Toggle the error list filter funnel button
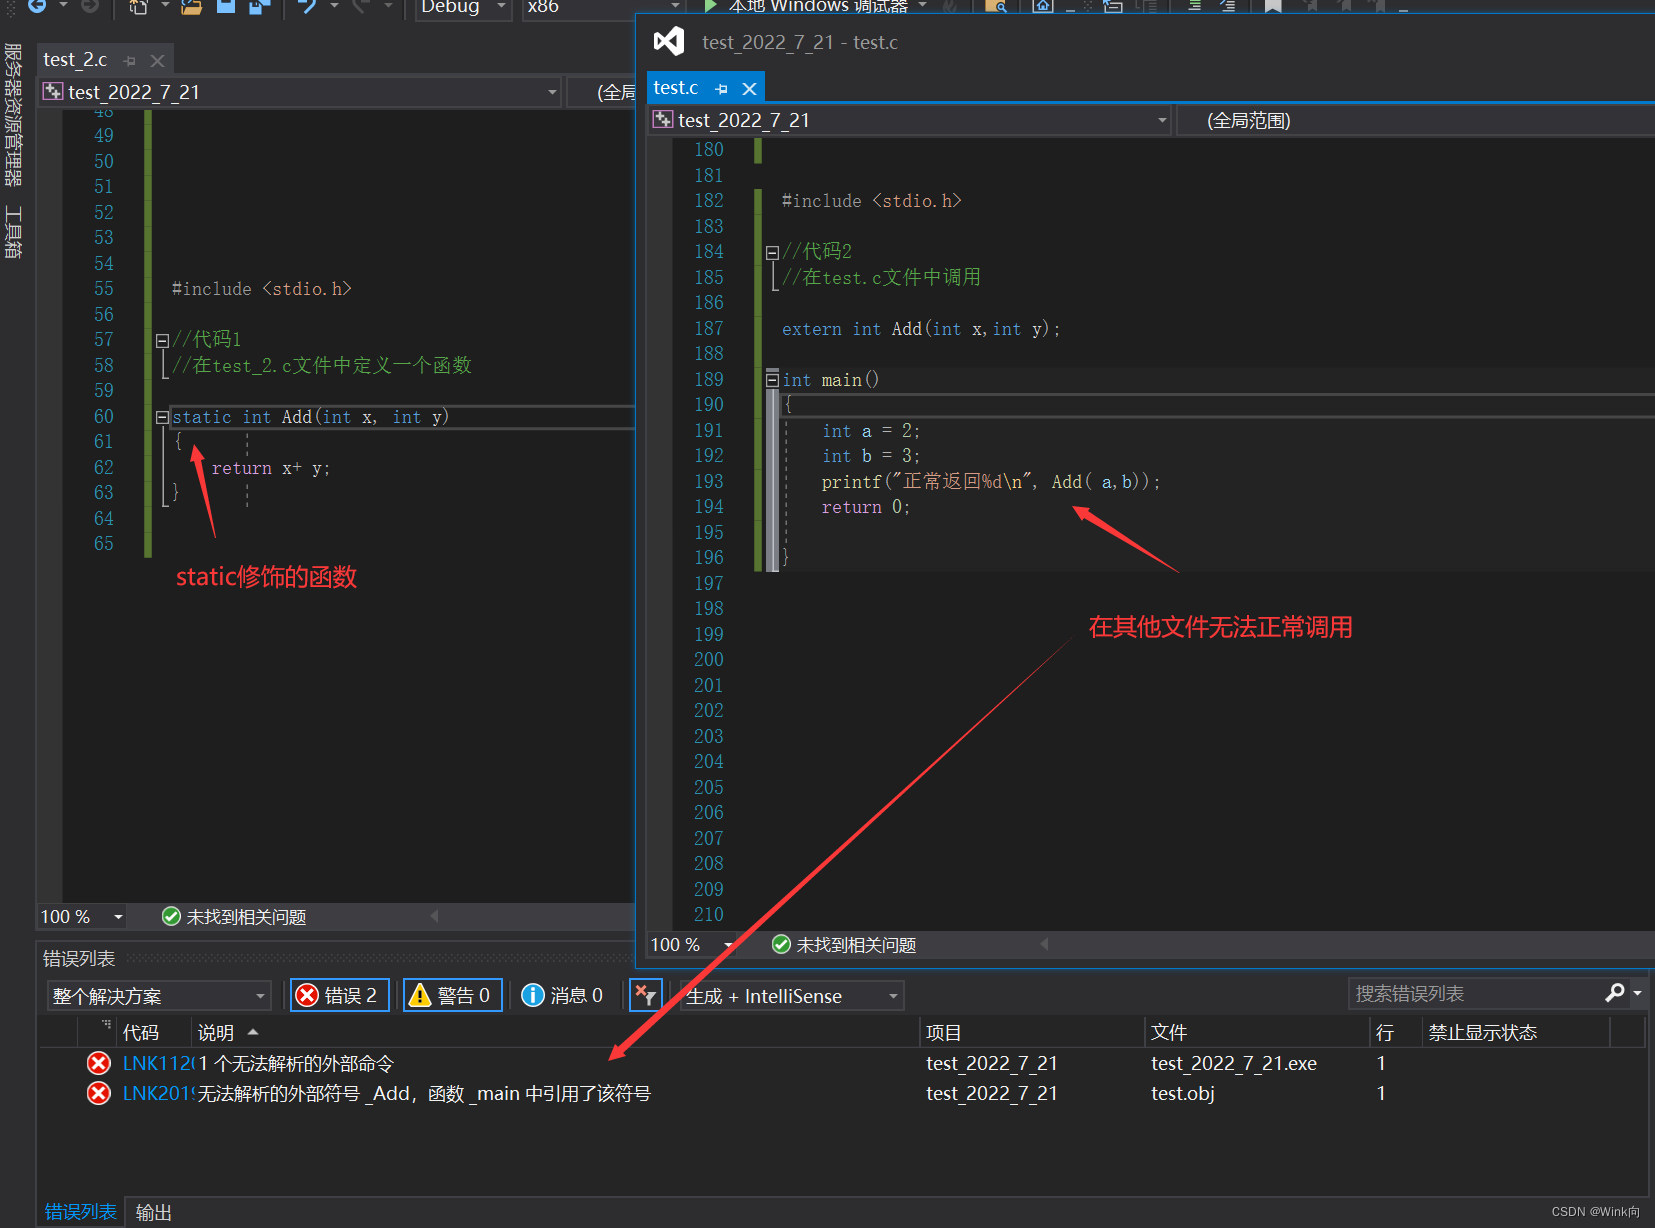The image size is (1655, 1228). coord(646,995)
